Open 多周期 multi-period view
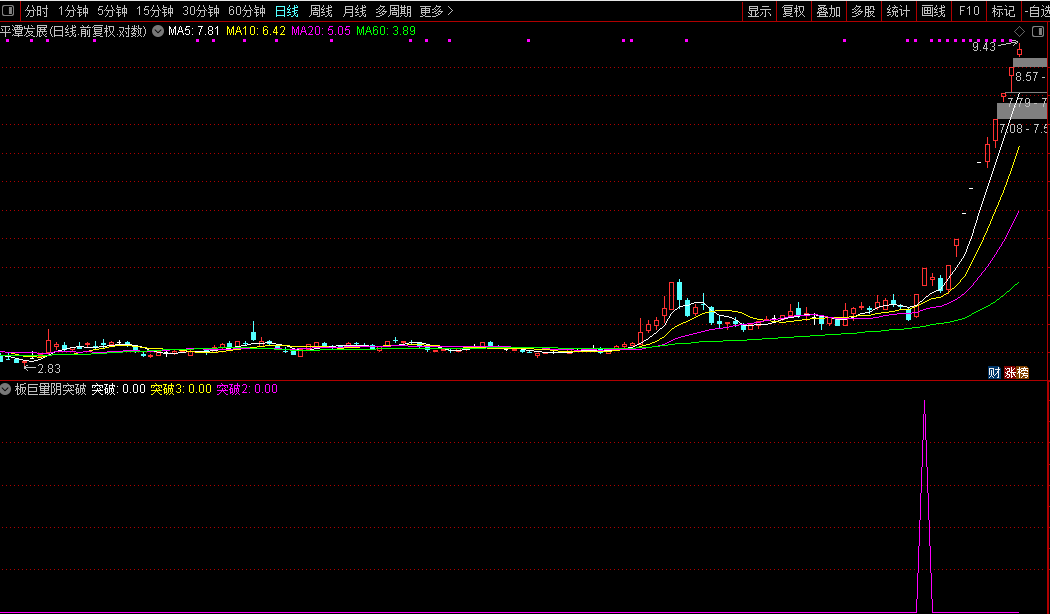The height and width of the screenshot is (614, 1050). pos(393,11)
